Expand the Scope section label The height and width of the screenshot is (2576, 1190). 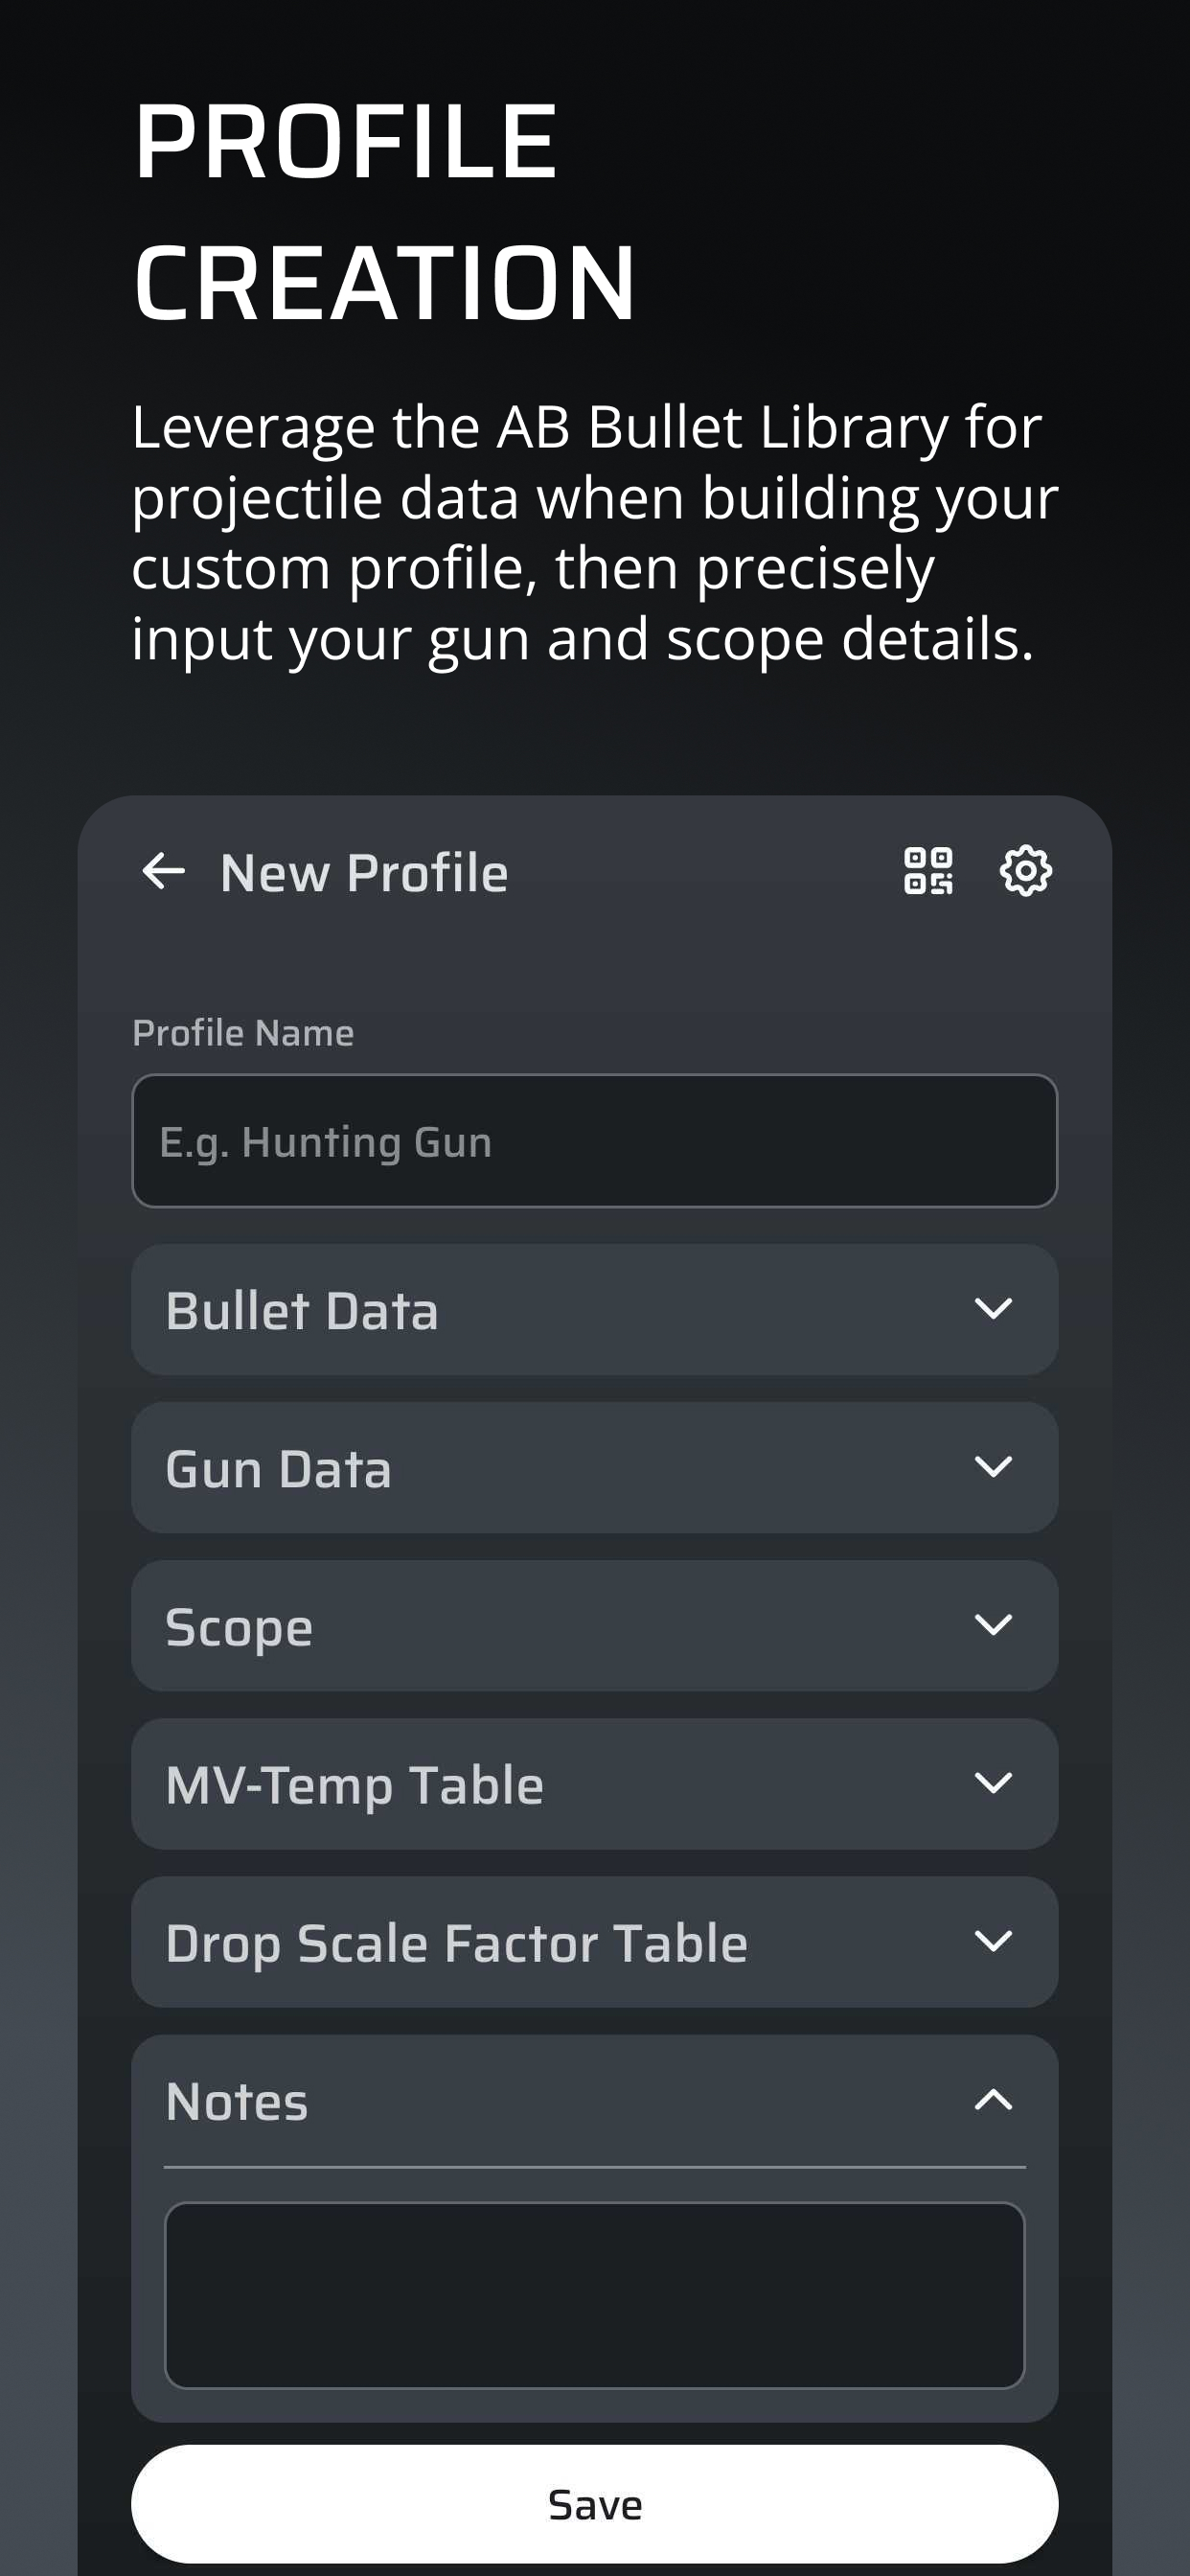pyautogui.click(x=239, y=1627)
